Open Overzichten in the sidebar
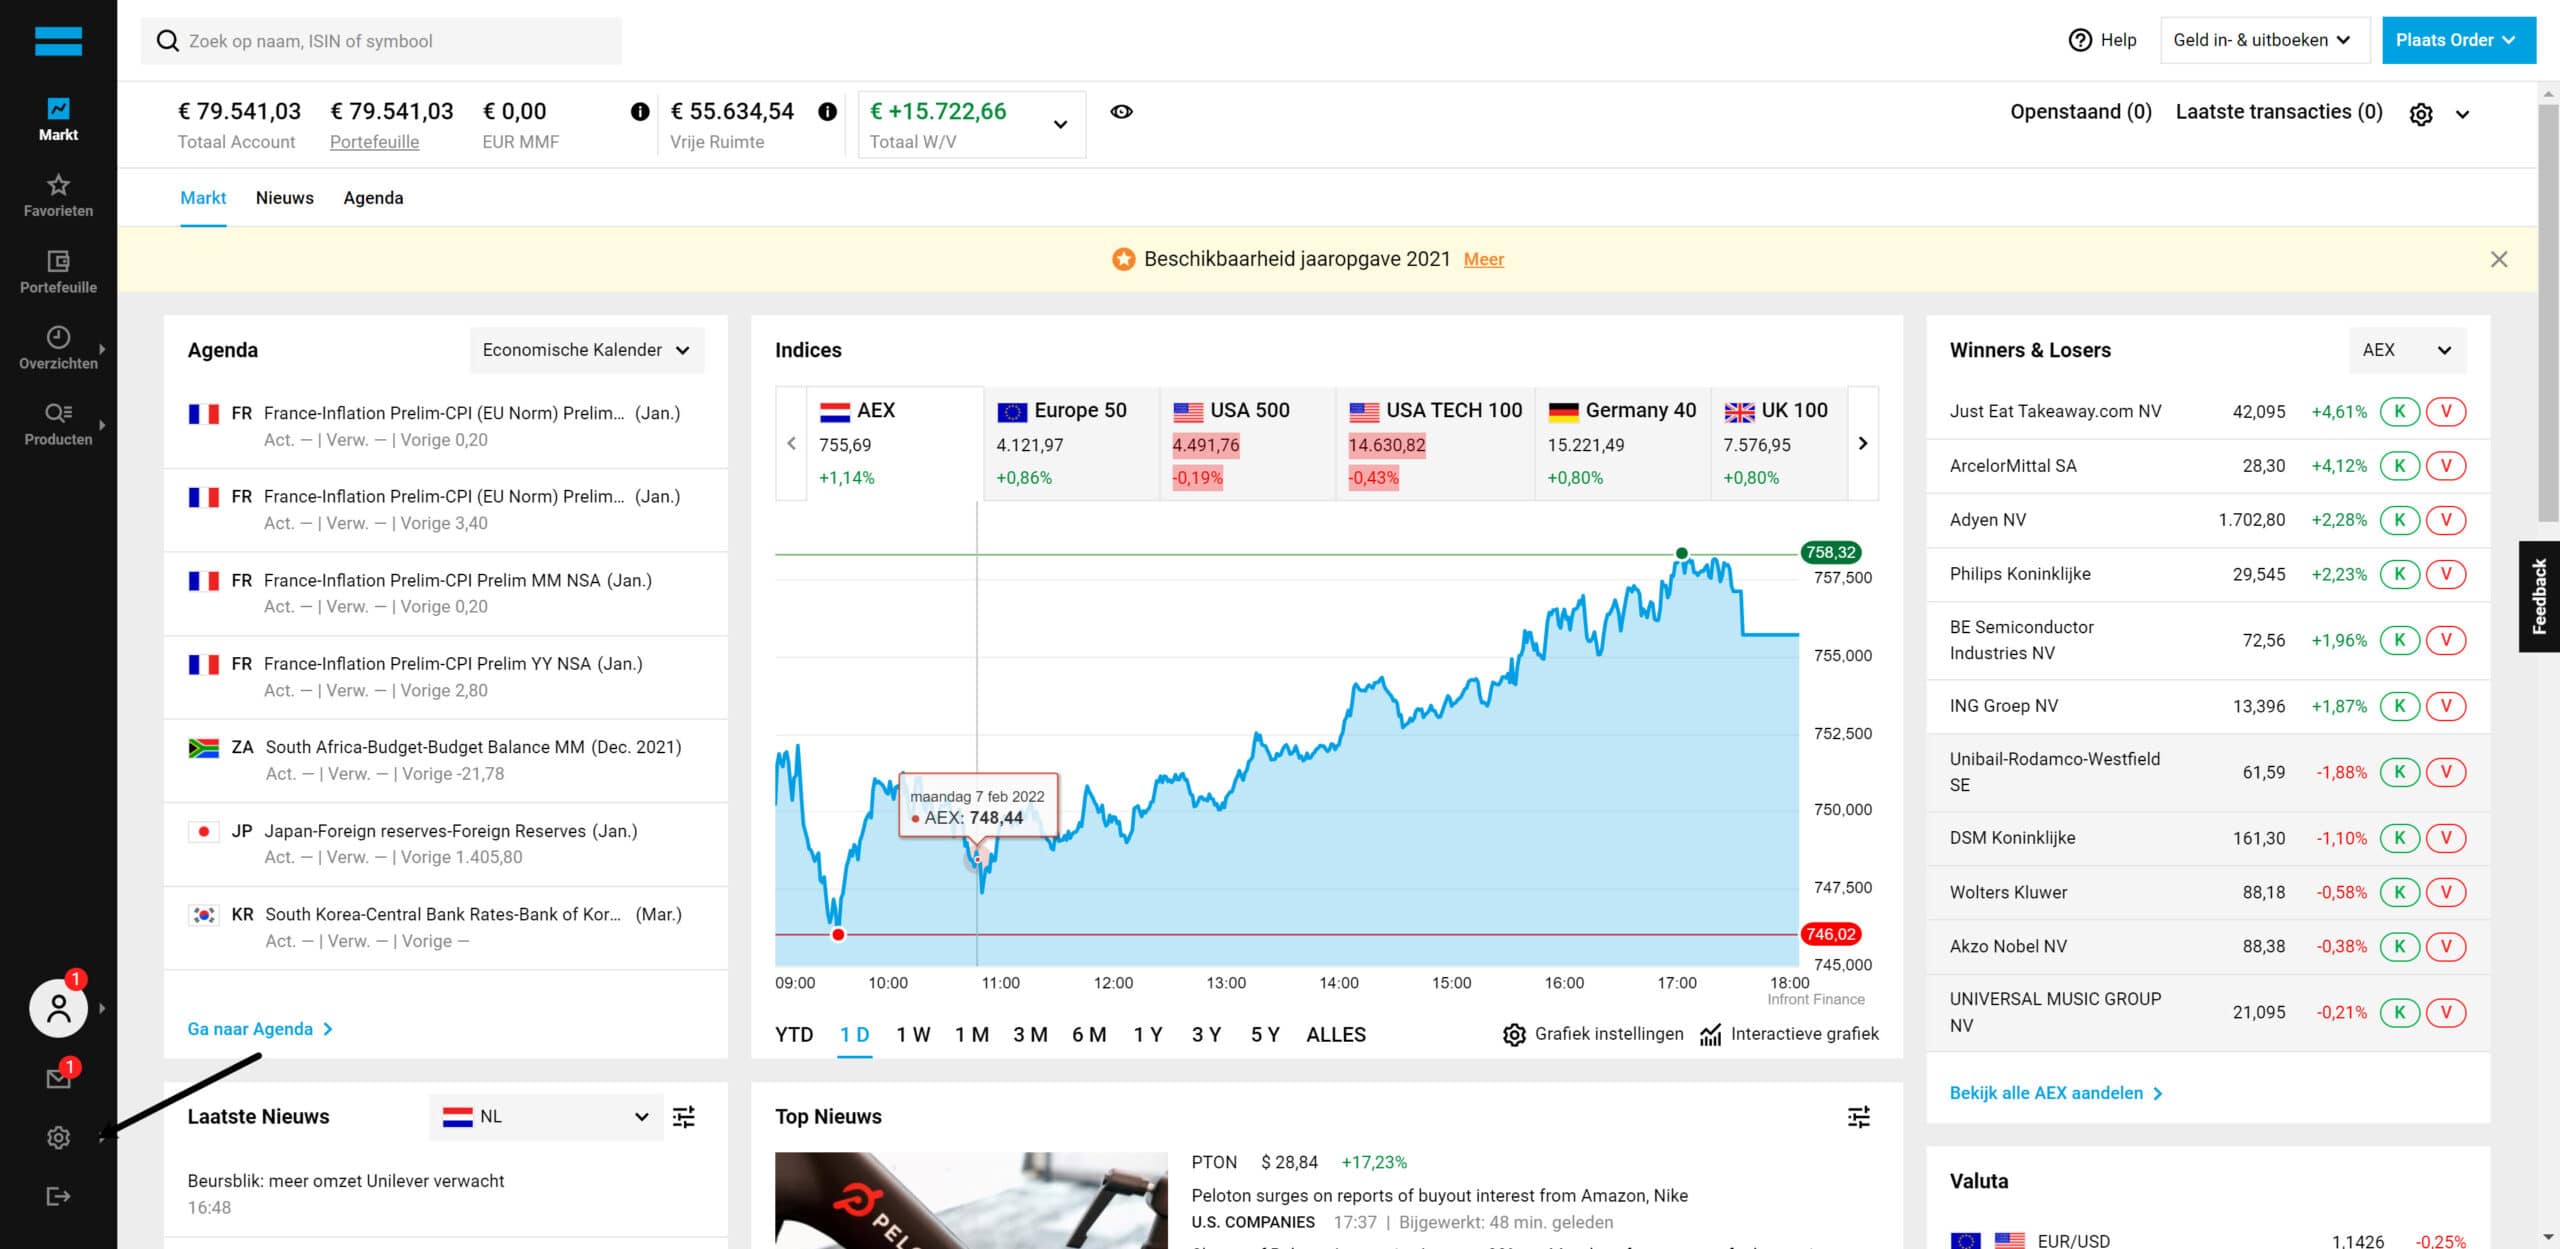 [x=58, y=348]
